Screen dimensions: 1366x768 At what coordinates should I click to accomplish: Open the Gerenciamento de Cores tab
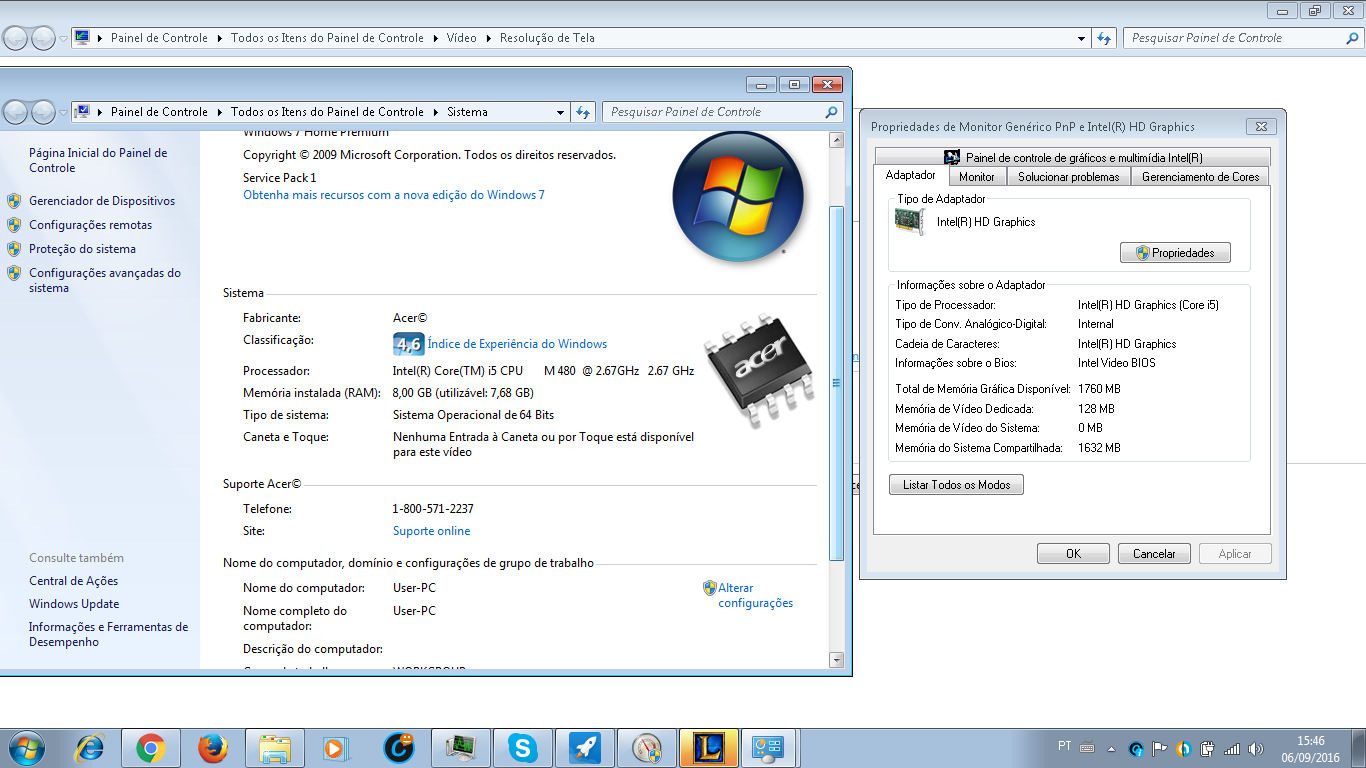pyautogui.click(x=1200, y=176)
